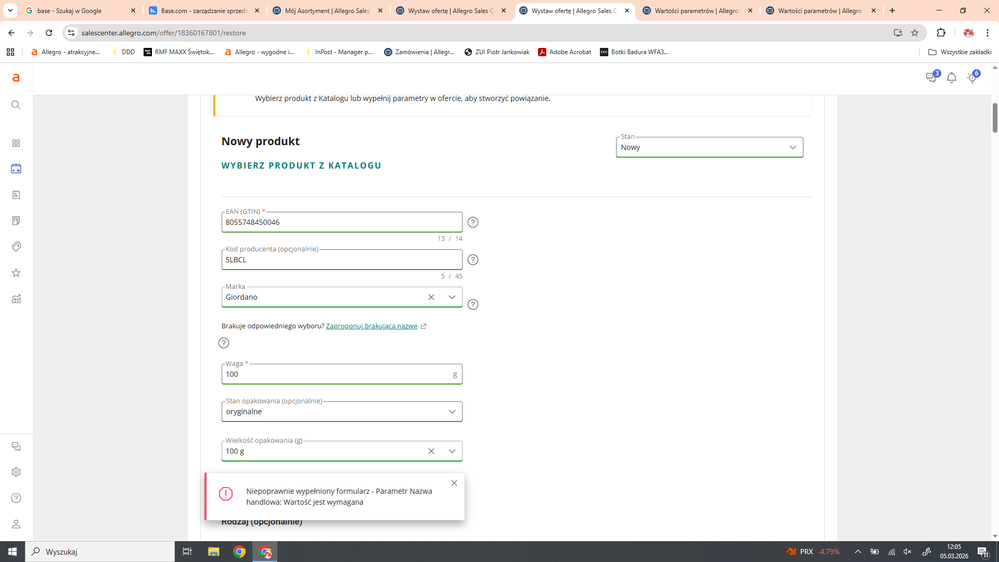Open settings gear in left sidebar
Screen dimensions: 999x562
pyautogui.click(x=16, y=472)
